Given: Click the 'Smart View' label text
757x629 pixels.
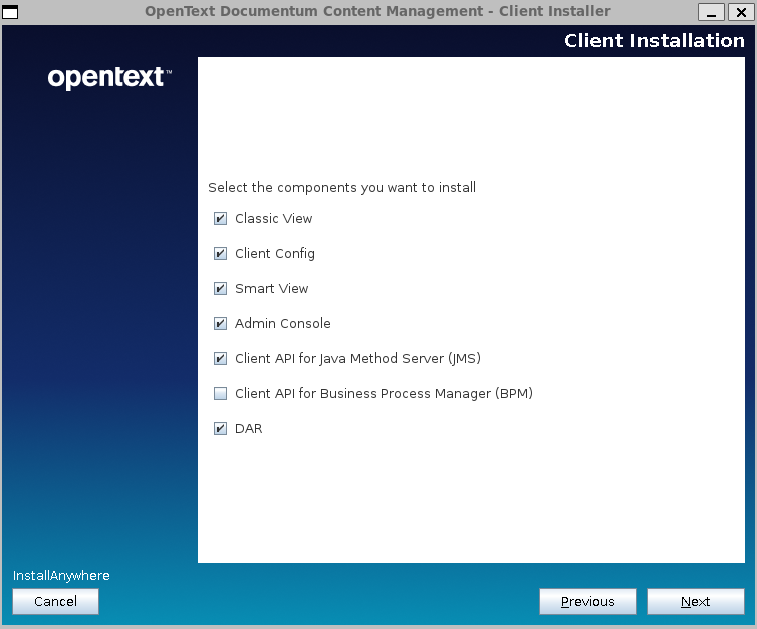Looking at the screenshot, I should click(271, 289).
